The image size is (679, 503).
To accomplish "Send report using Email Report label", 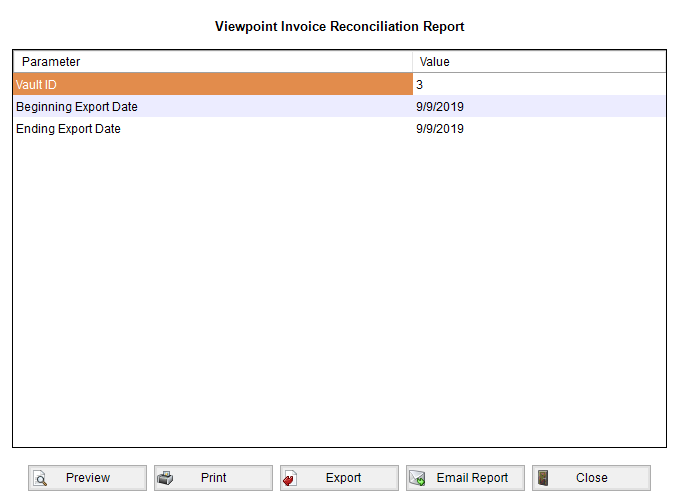I will 472,478.
